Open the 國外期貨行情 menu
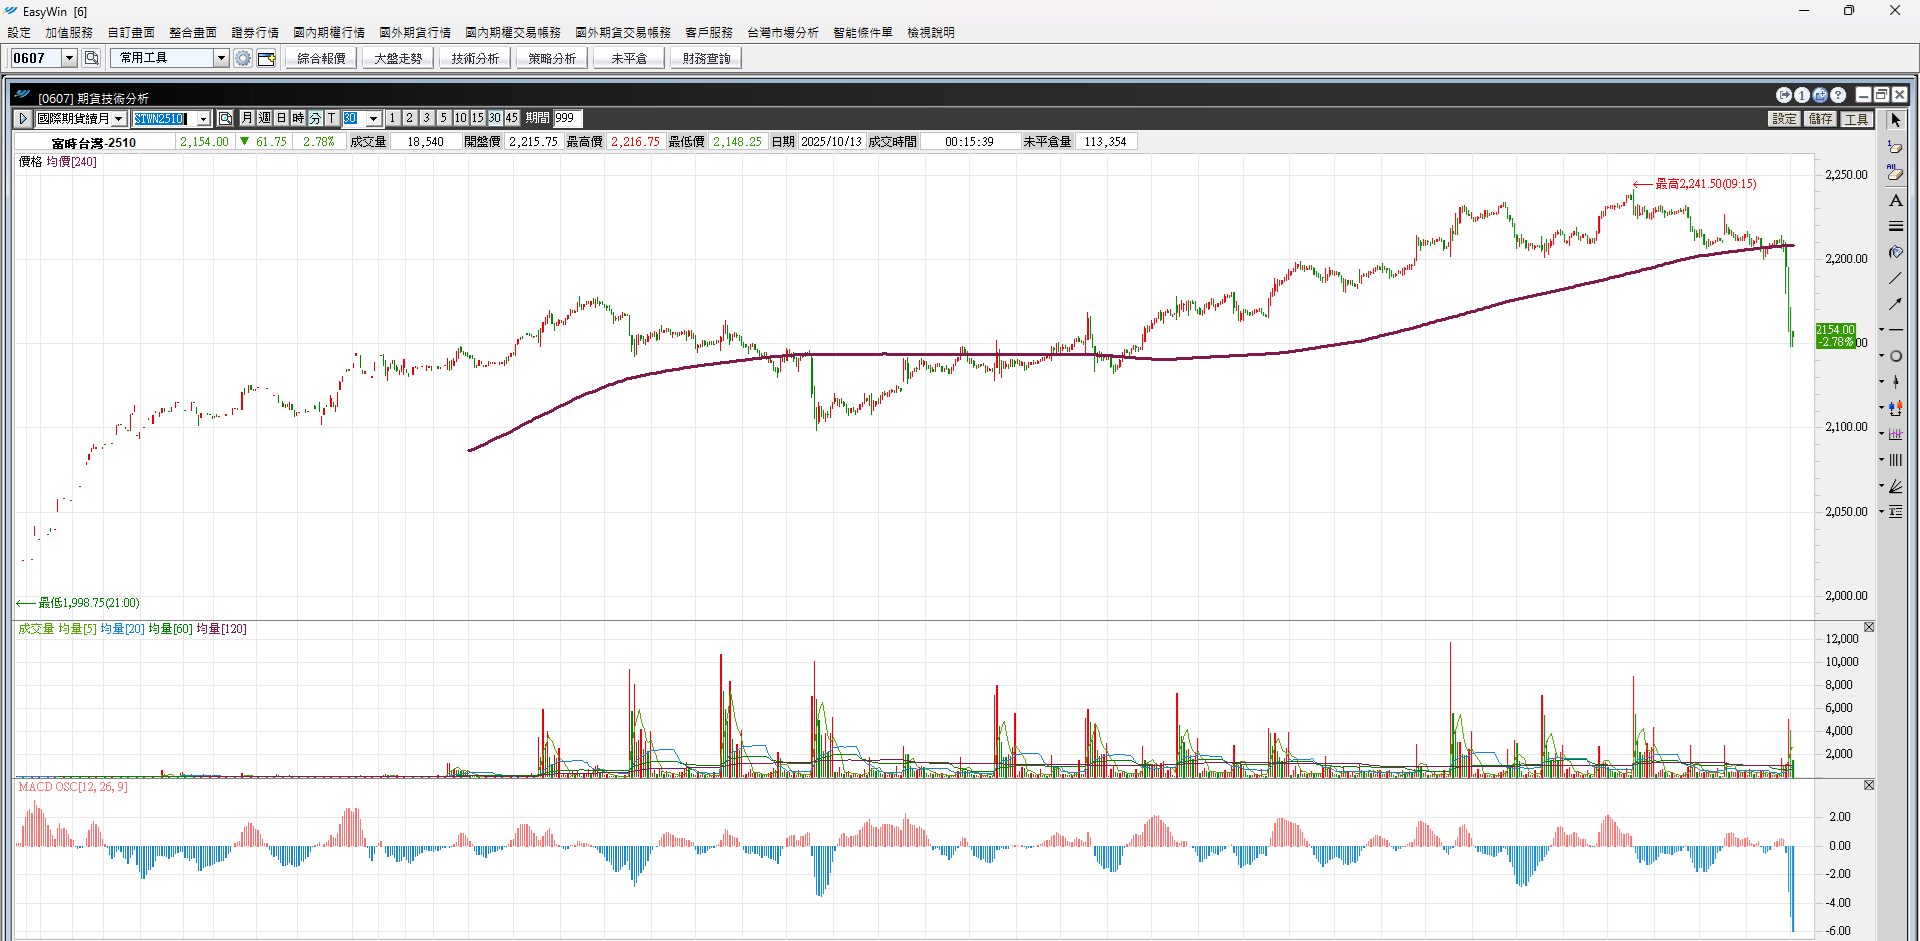 click(x=415, y=33)
